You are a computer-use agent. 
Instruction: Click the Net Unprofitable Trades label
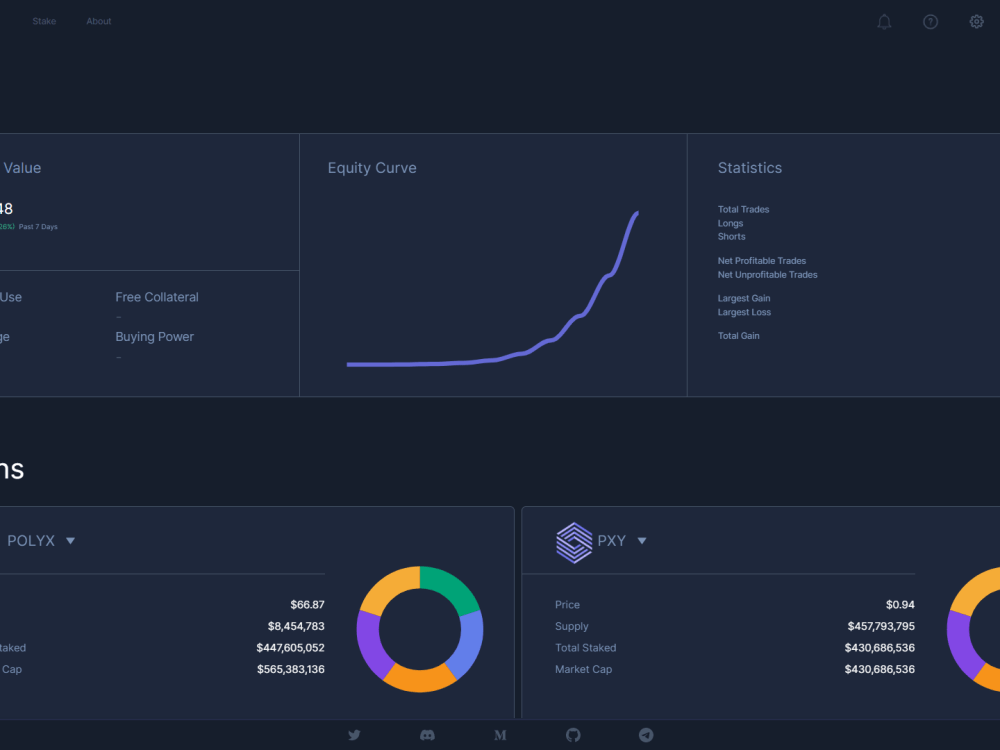(767, 275)
